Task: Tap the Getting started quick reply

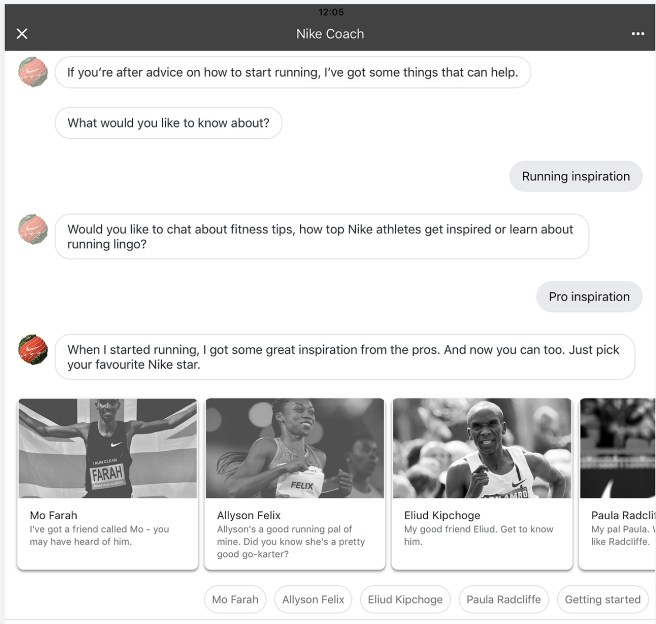Action: coord(602,600)
